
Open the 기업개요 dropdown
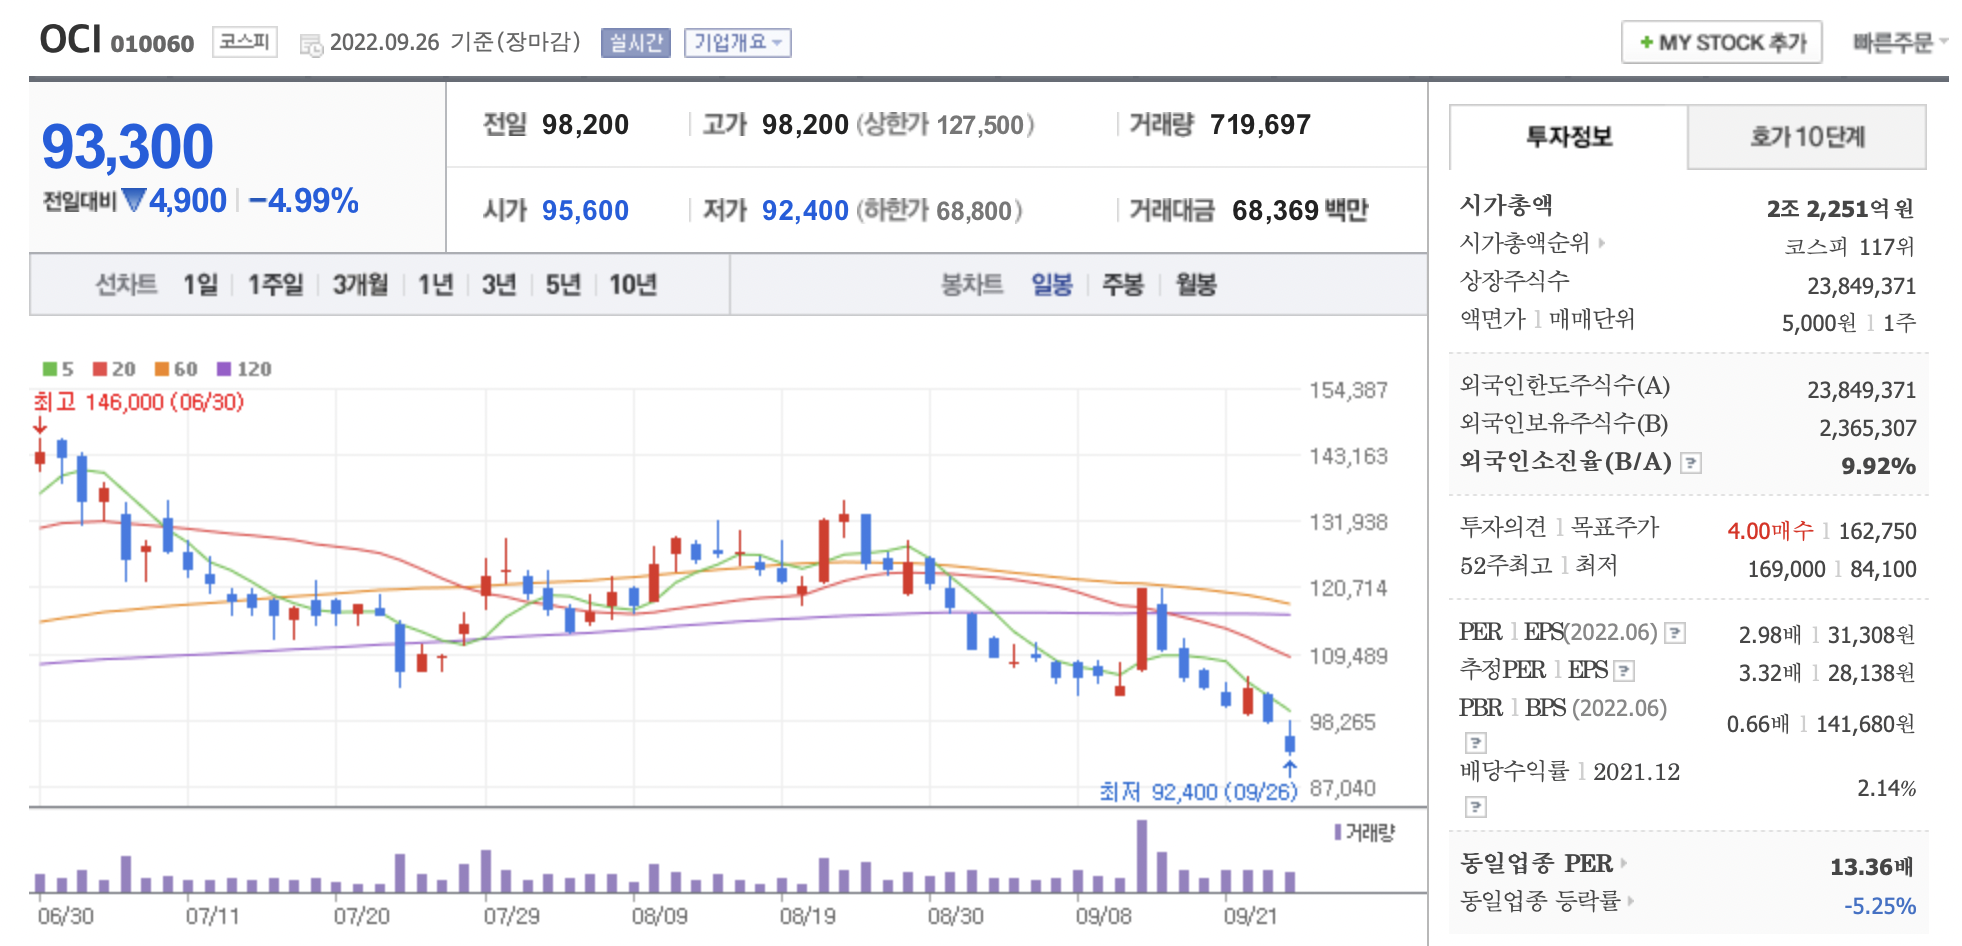tap(738, 43)
